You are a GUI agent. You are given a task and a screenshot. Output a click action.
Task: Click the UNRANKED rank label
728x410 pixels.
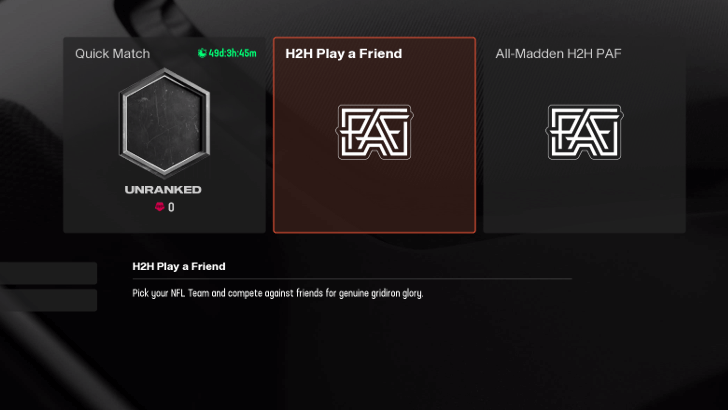(163, 189)
